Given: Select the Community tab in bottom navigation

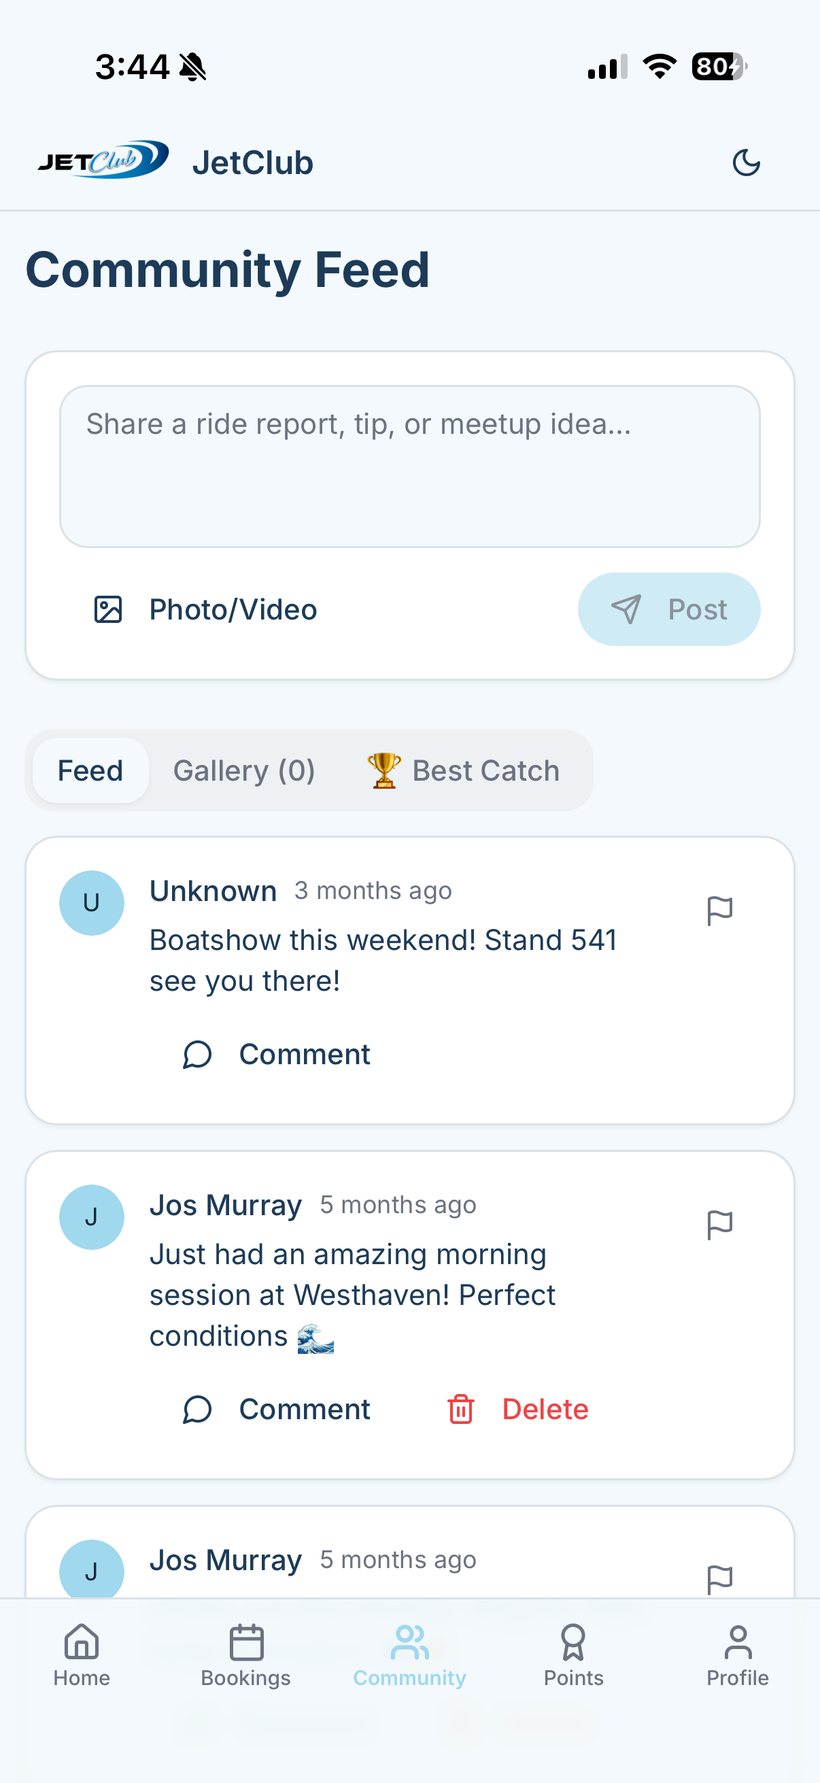Looking at the screenshot, I should 410,1656.
